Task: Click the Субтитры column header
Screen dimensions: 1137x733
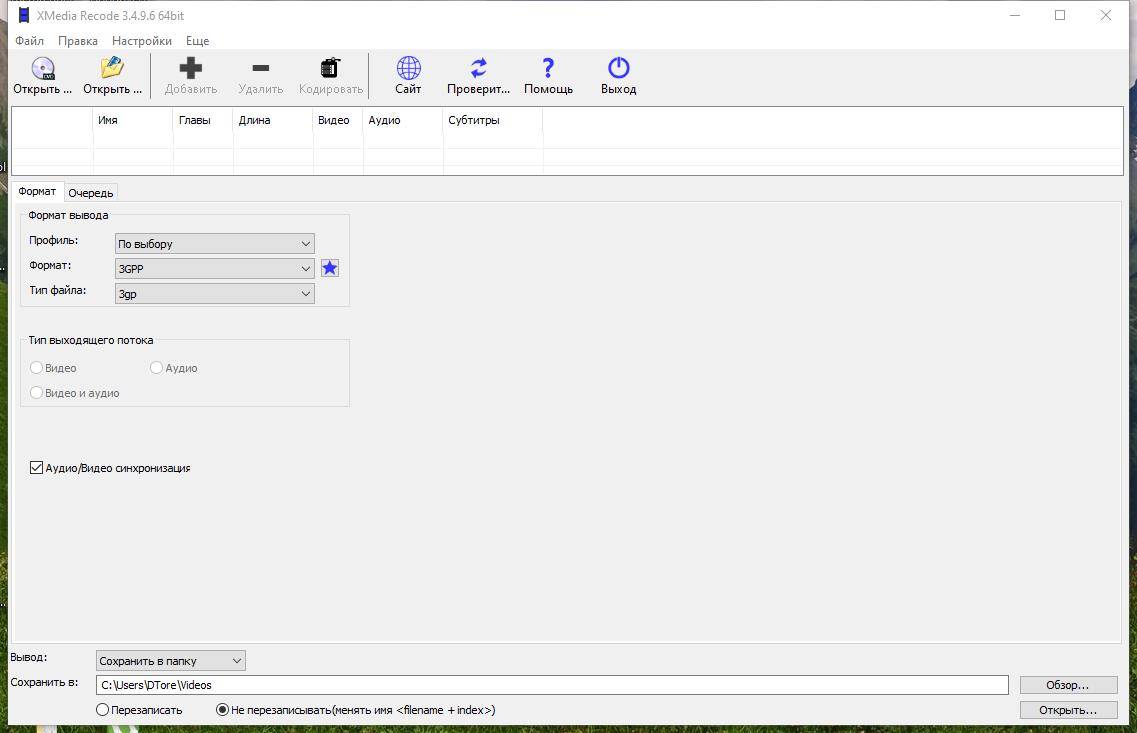Action: pyautogui.click(x=492, y=120)
